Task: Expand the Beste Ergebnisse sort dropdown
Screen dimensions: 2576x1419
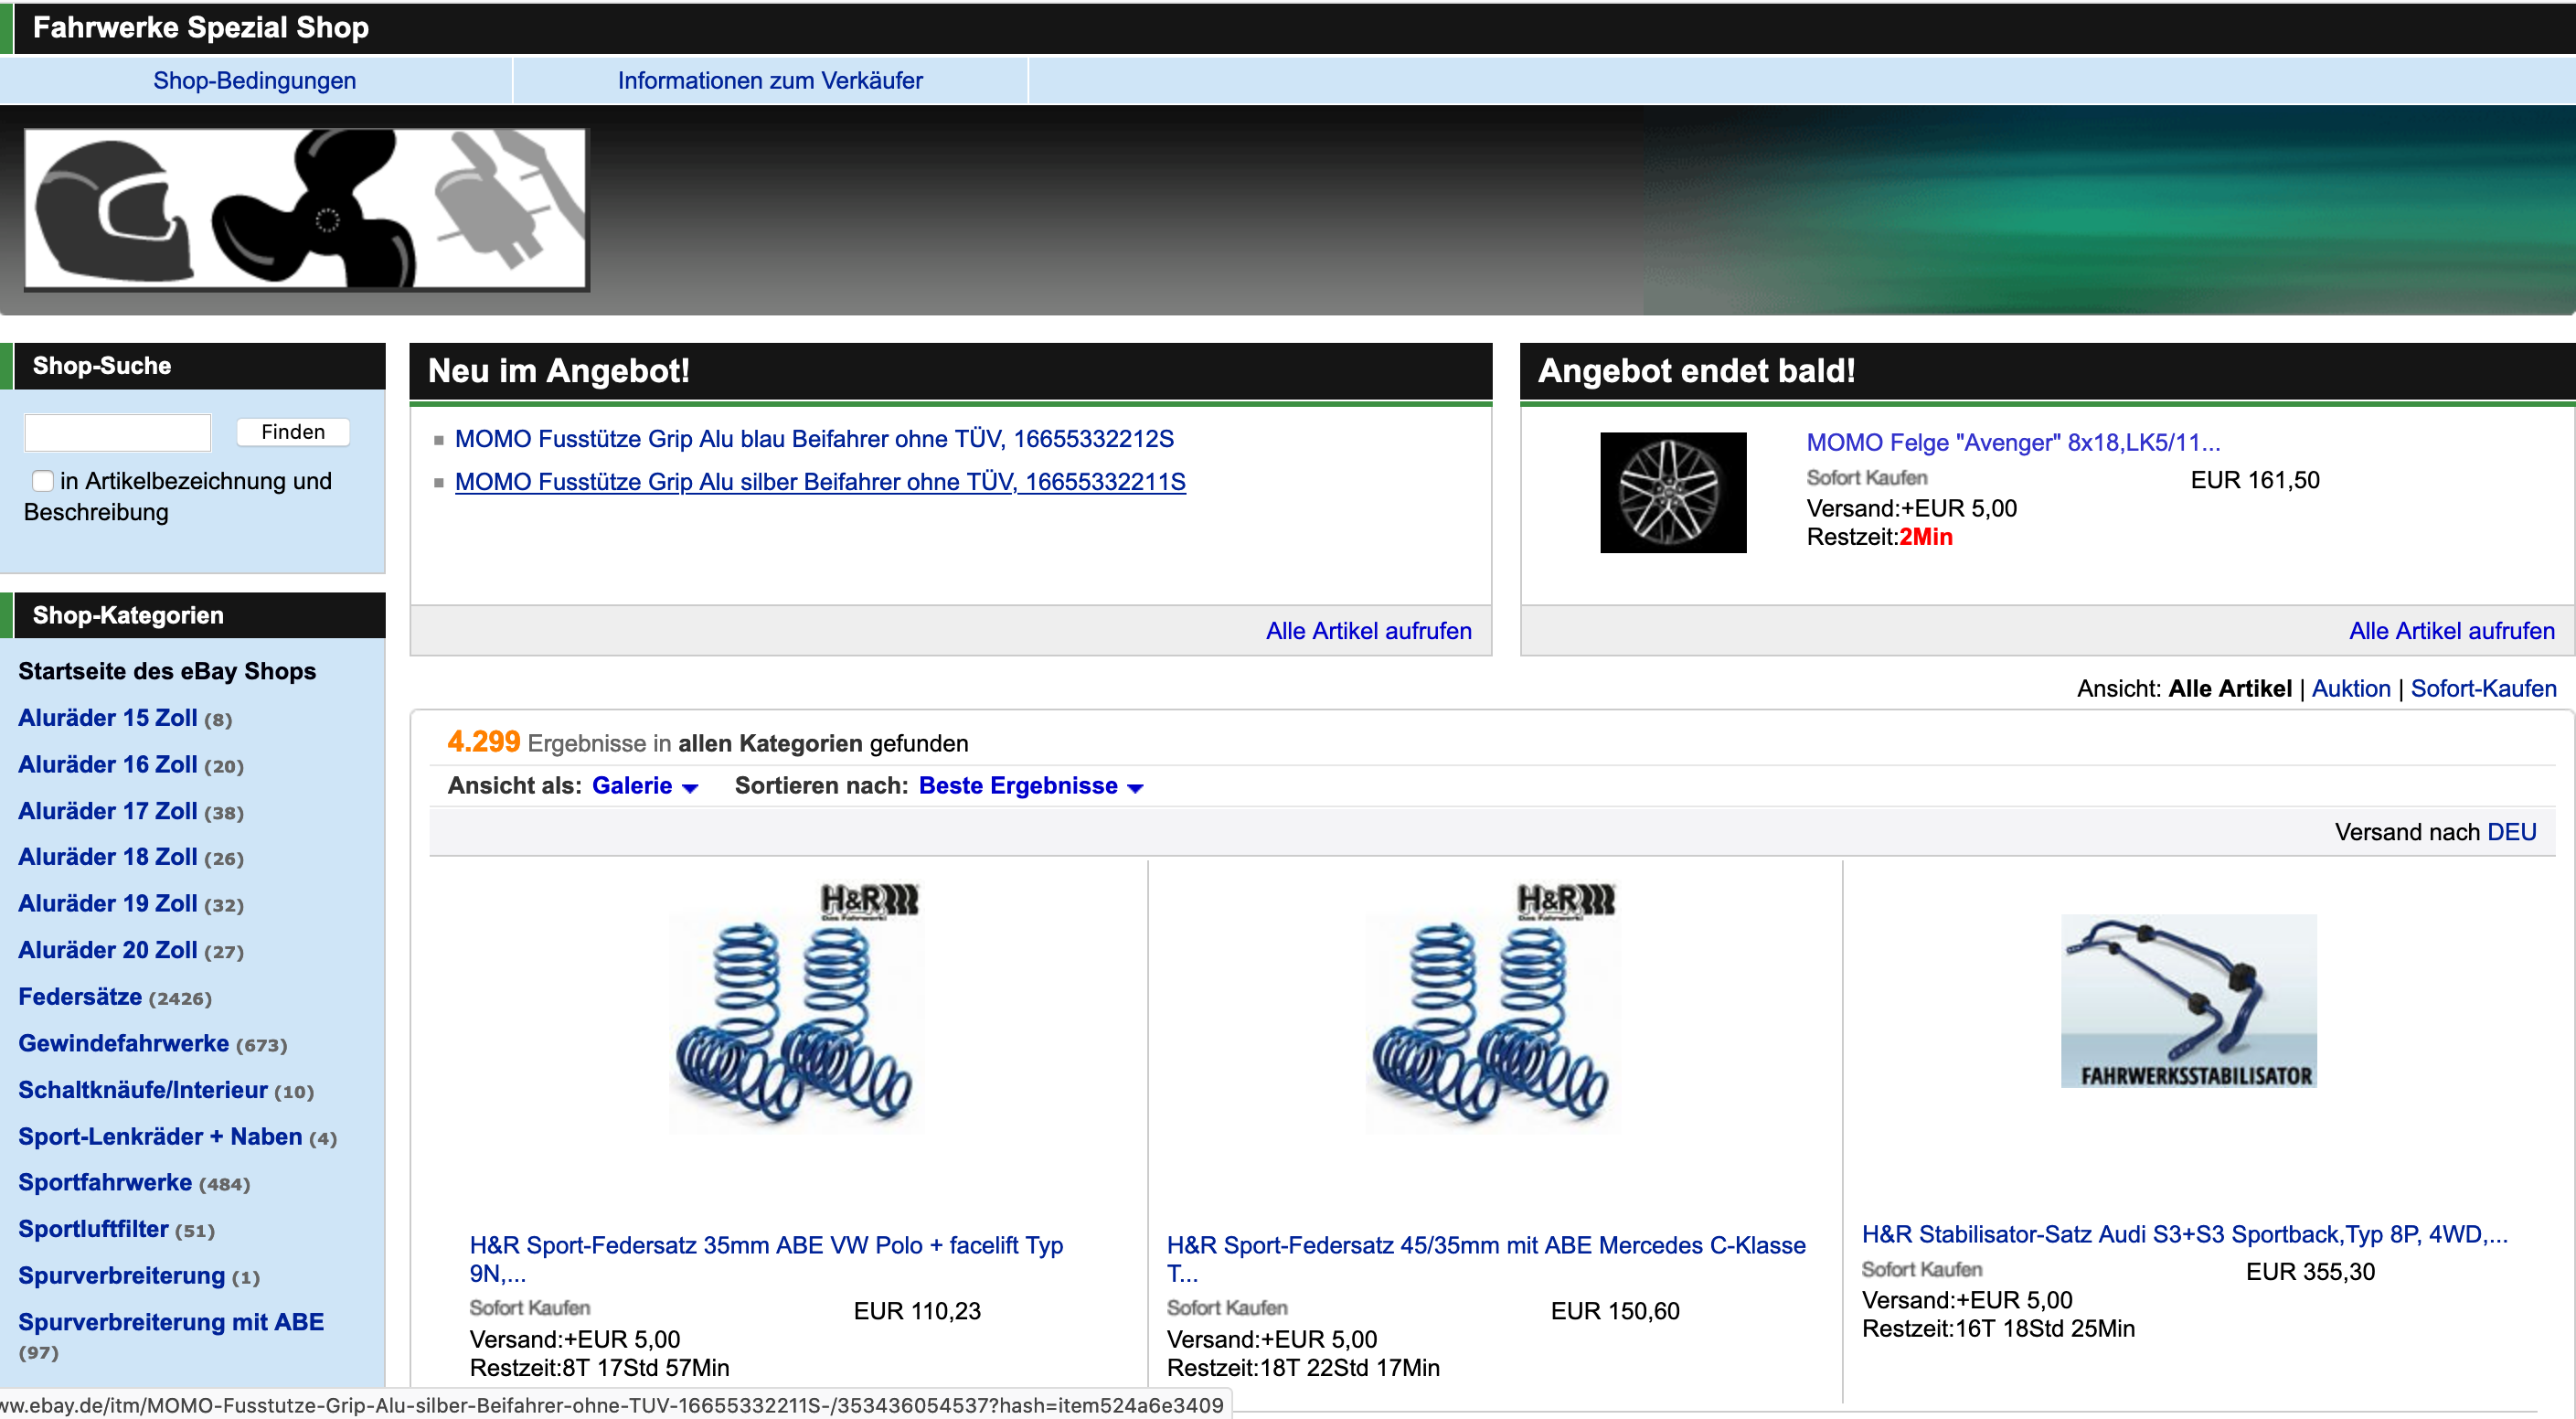Action: [1031, 786]
